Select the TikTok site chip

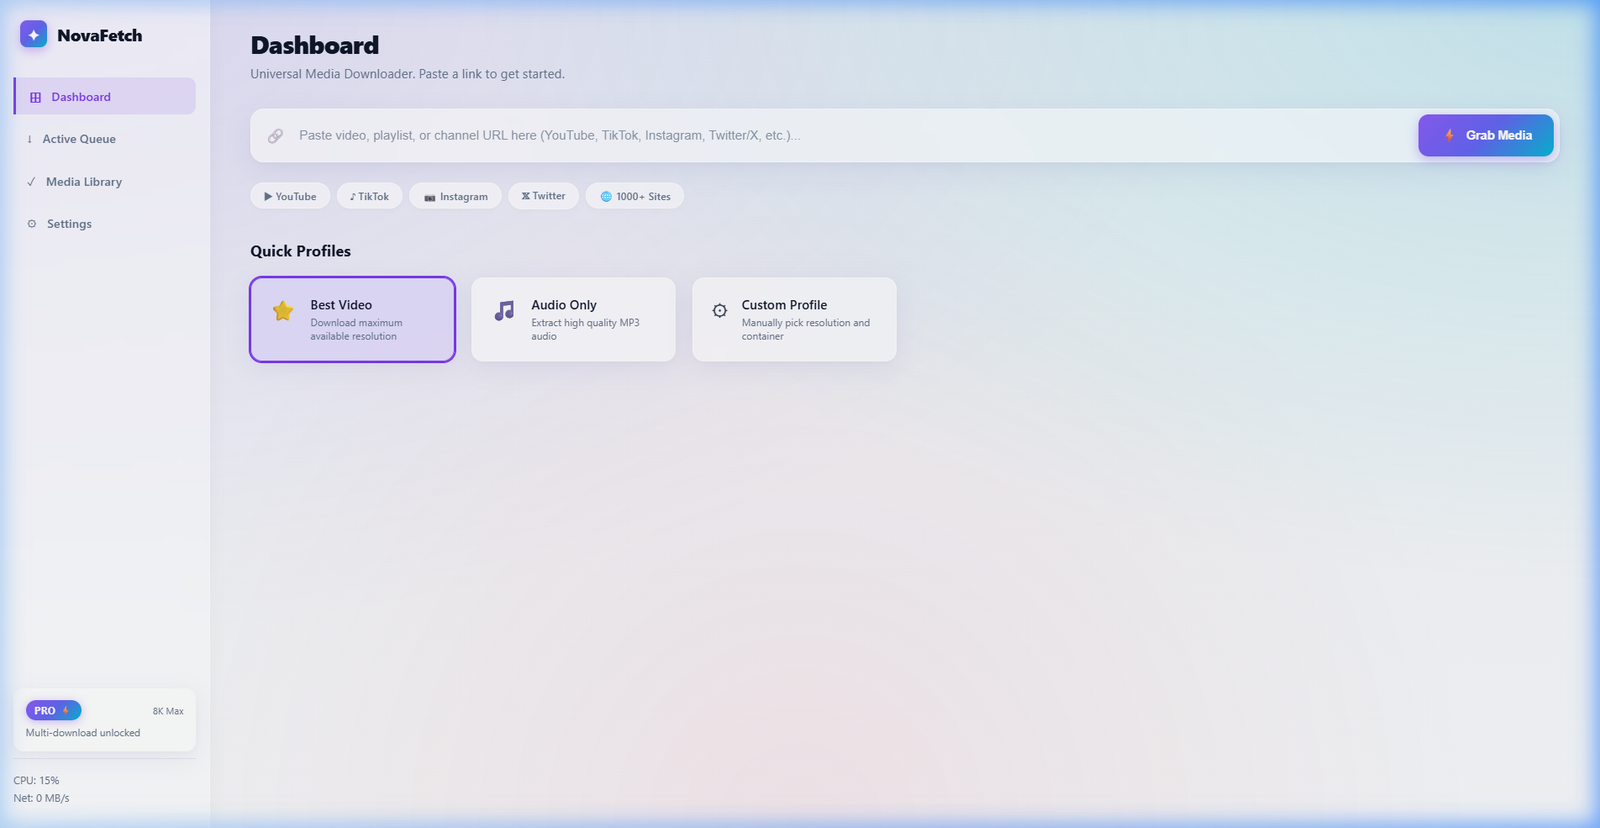(x=370, y=196)
